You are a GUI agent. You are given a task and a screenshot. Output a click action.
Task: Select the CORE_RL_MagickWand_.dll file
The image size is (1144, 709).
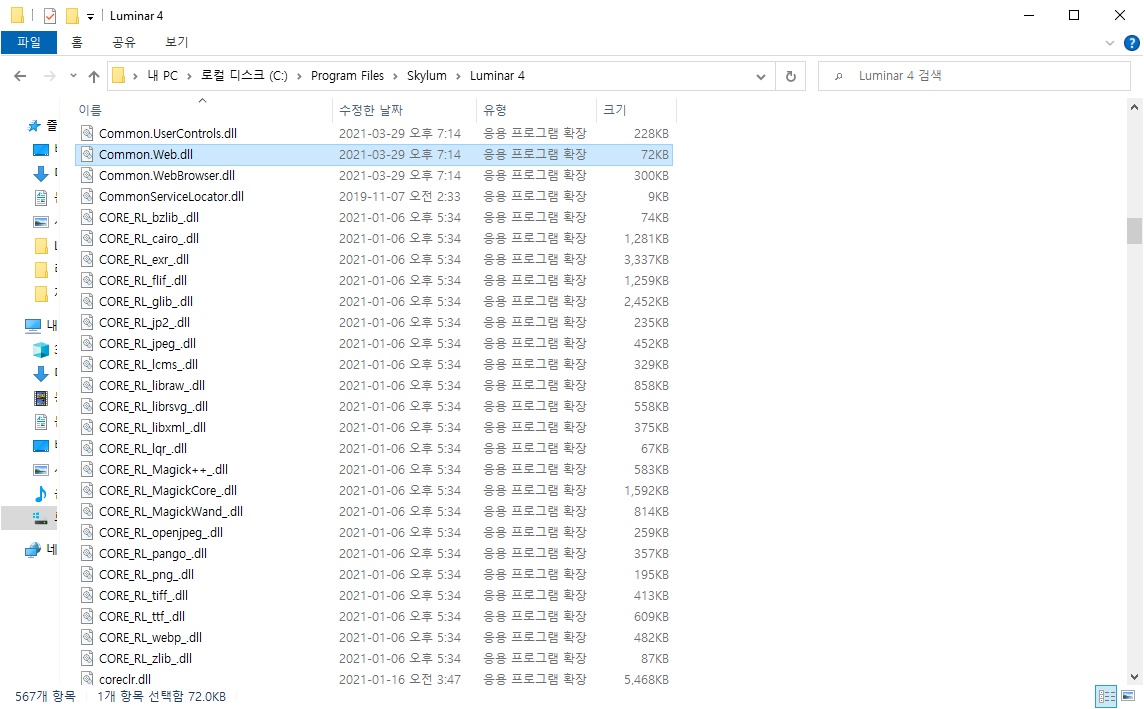[374, 511]
